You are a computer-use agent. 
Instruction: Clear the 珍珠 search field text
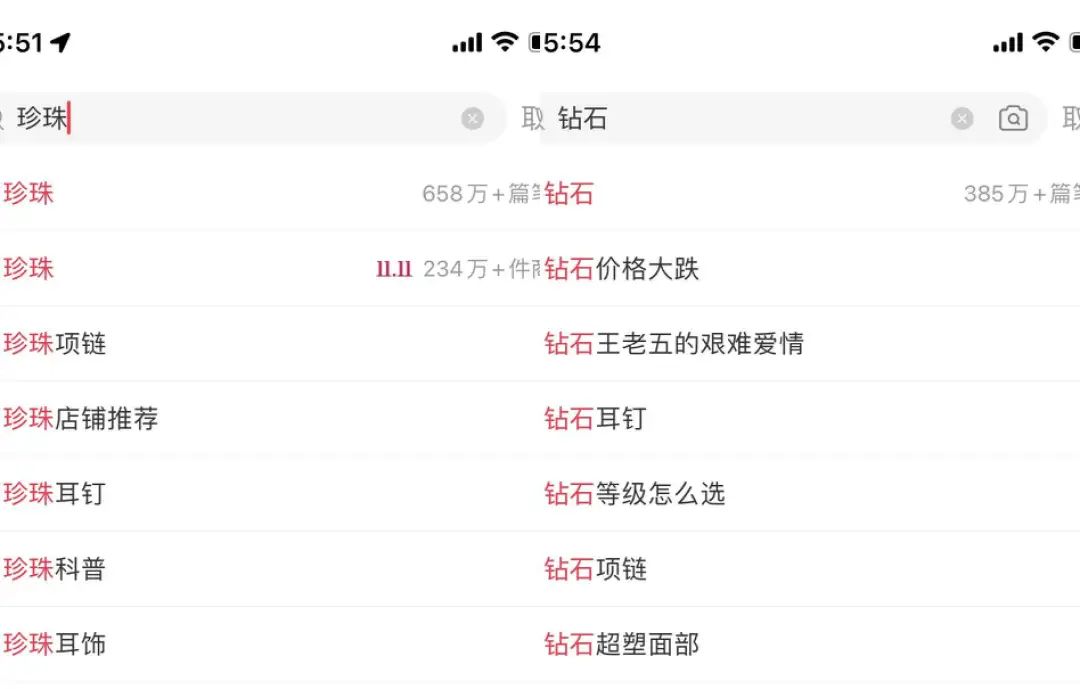click(472, 119)
